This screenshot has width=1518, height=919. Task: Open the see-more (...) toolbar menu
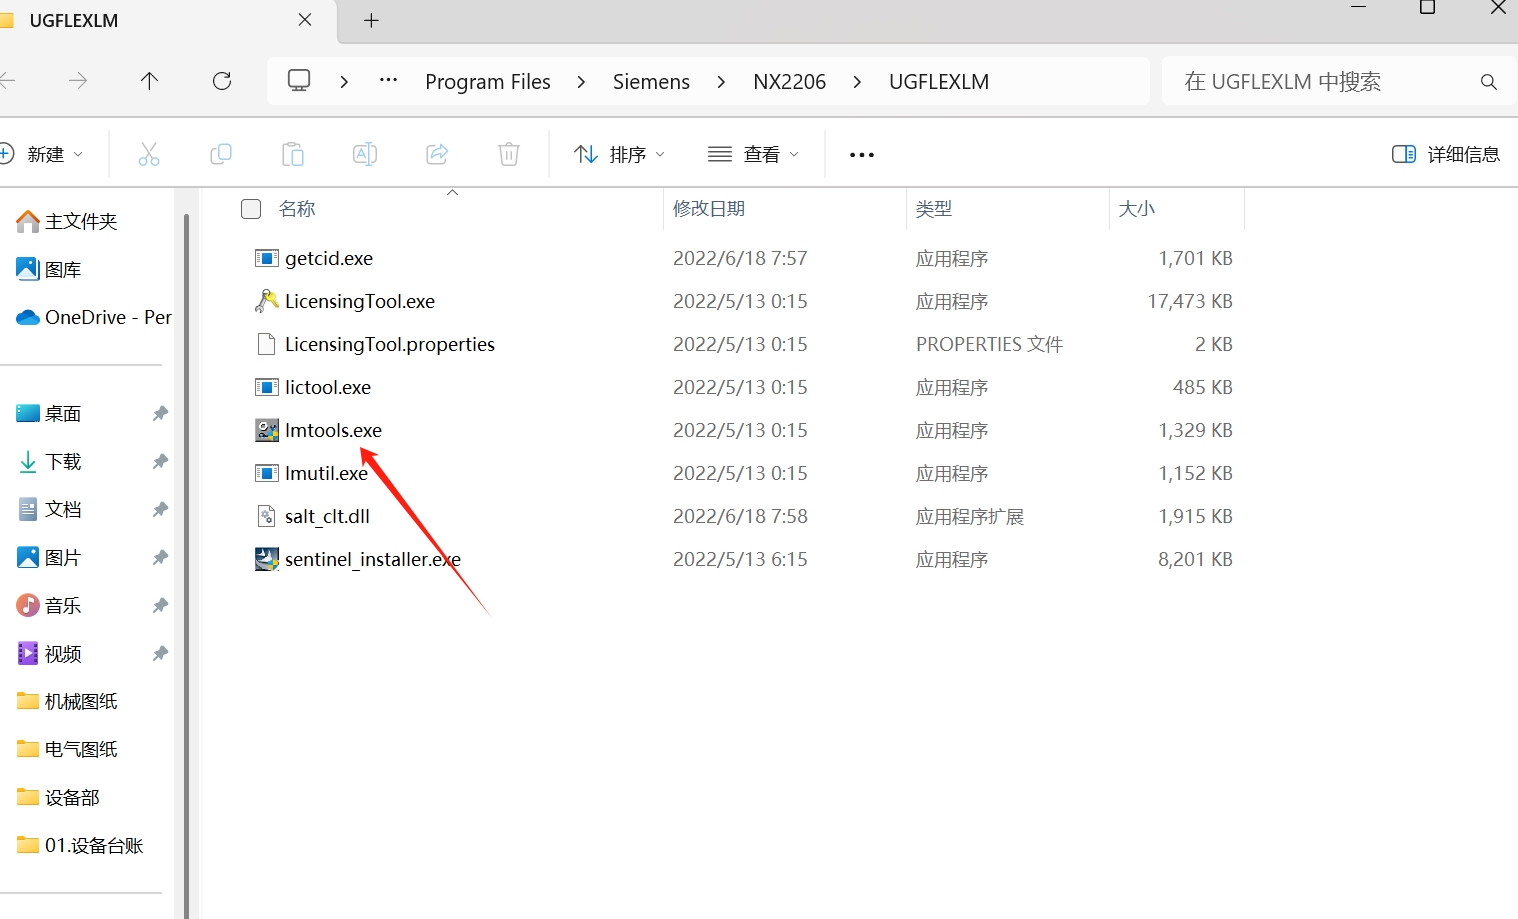tap(861, 153)
